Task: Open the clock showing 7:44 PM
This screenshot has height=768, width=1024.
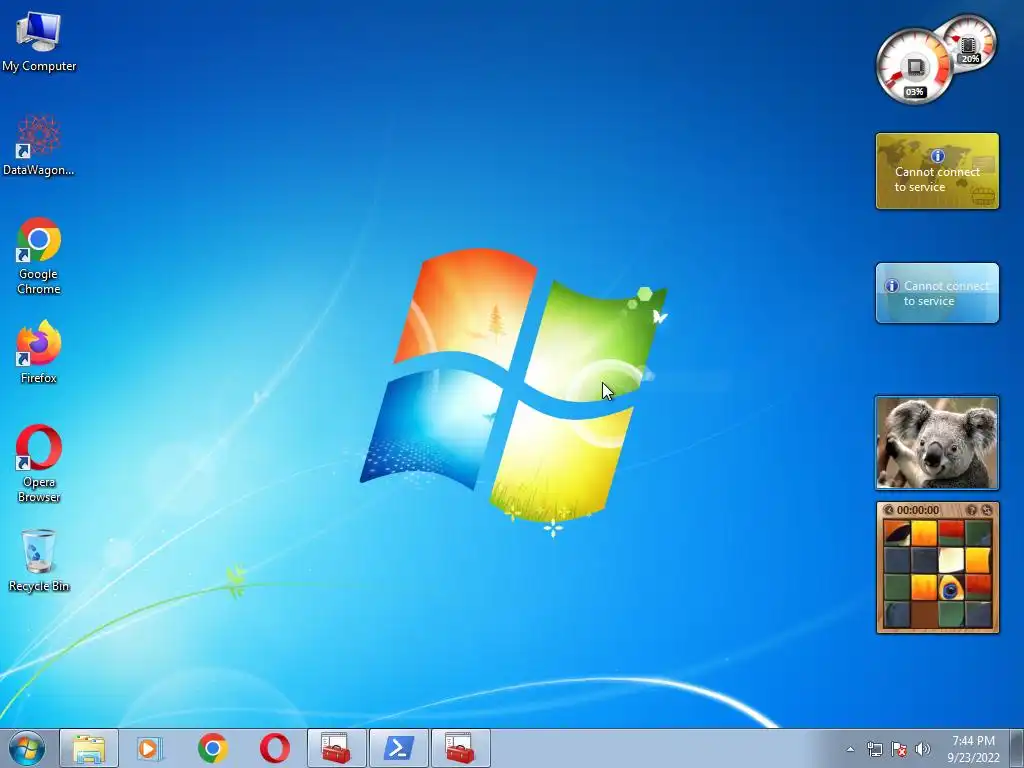Action: [973, 748]
